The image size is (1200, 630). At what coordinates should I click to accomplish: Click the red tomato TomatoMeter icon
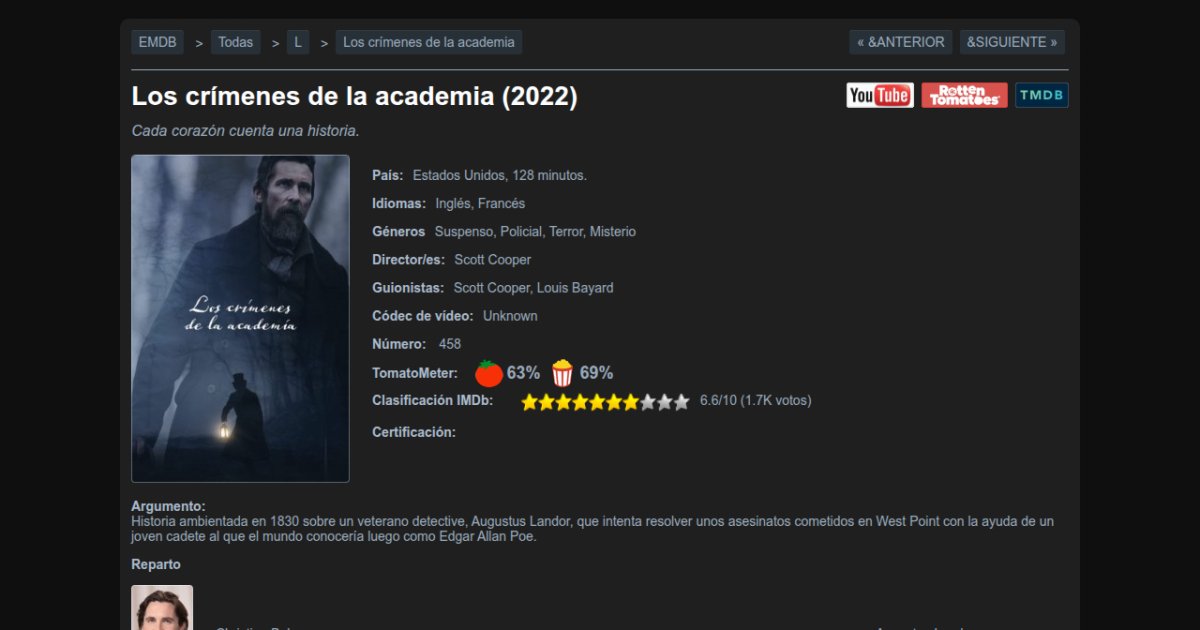coord(489,373)
